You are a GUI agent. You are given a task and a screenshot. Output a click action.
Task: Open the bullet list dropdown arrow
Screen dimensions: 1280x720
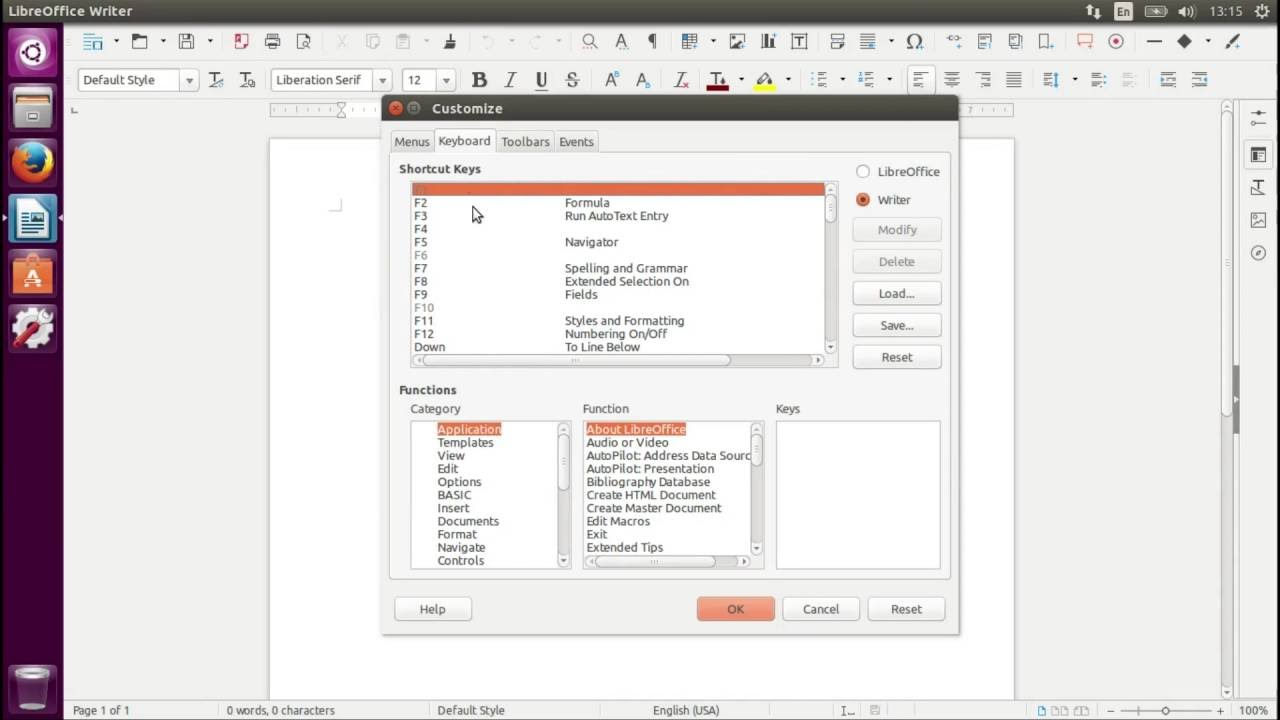pyautogui.click(x=842, y=80)
